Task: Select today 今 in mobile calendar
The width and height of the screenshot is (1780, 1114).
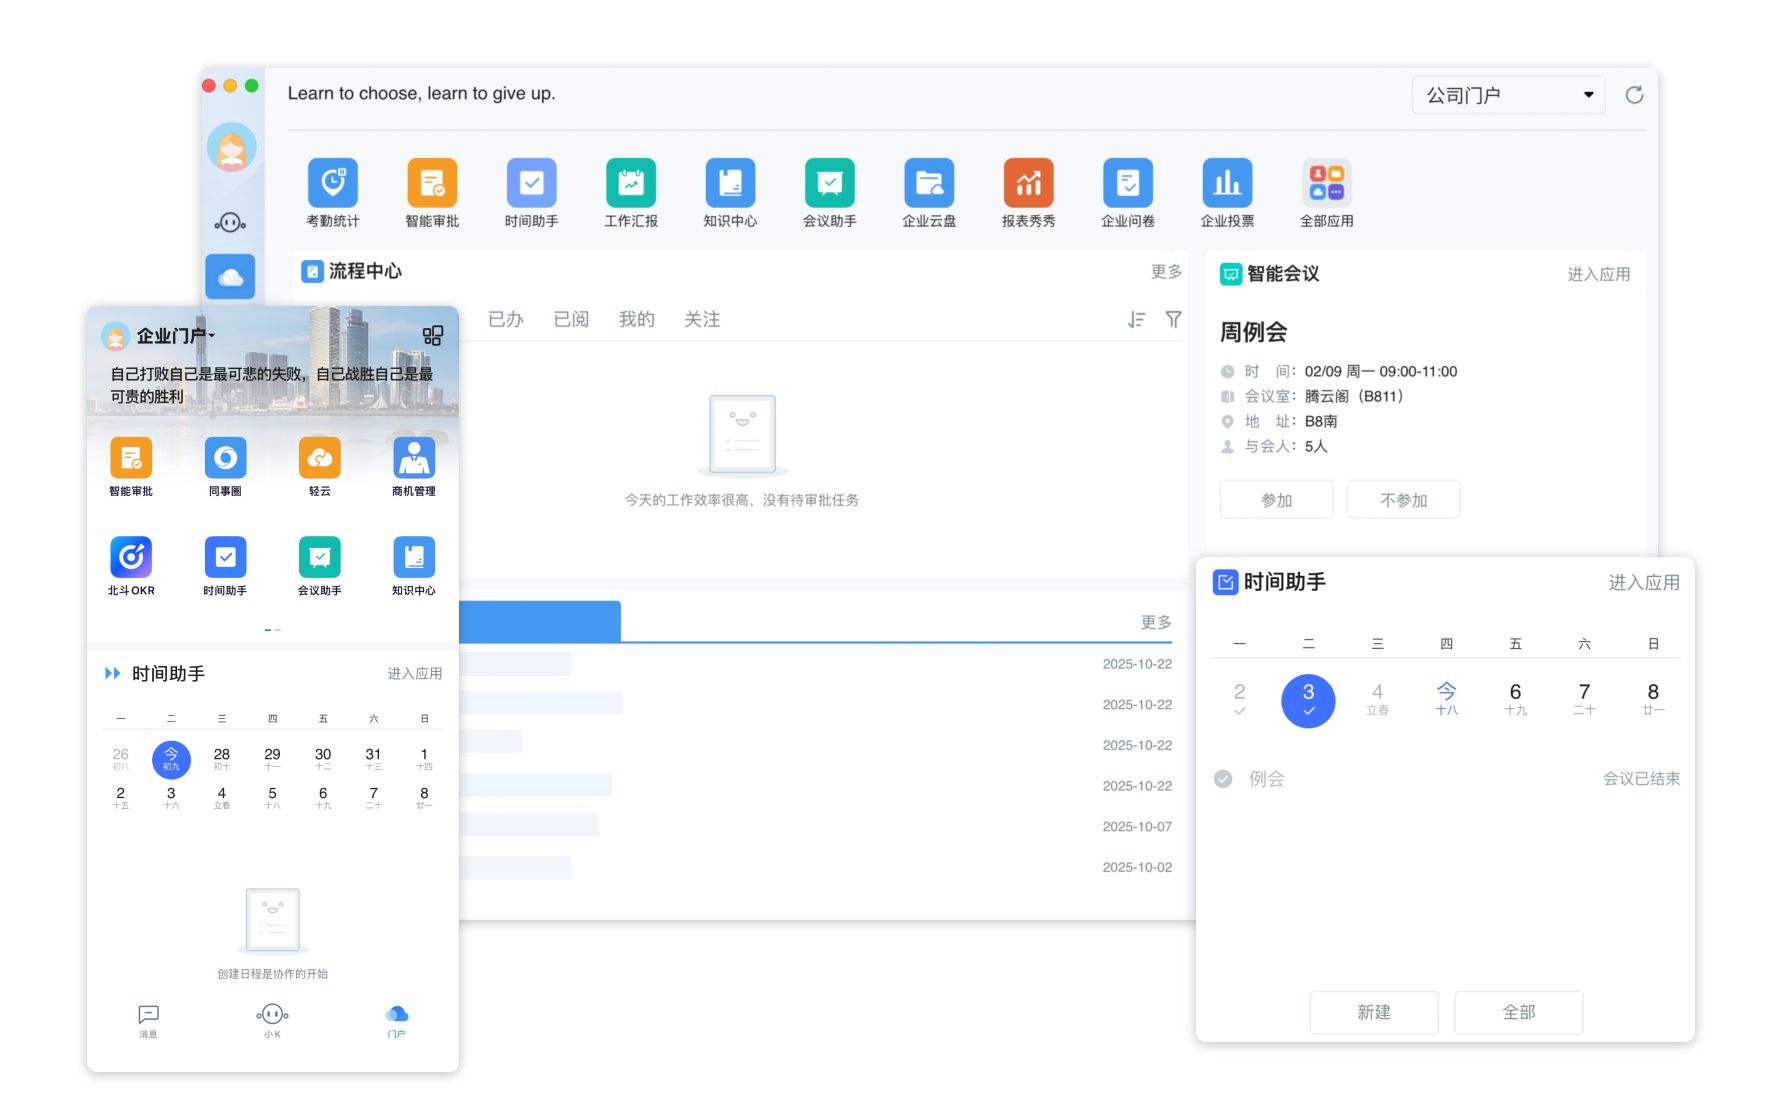Action: pyautogui.click(x=171, y=759)
